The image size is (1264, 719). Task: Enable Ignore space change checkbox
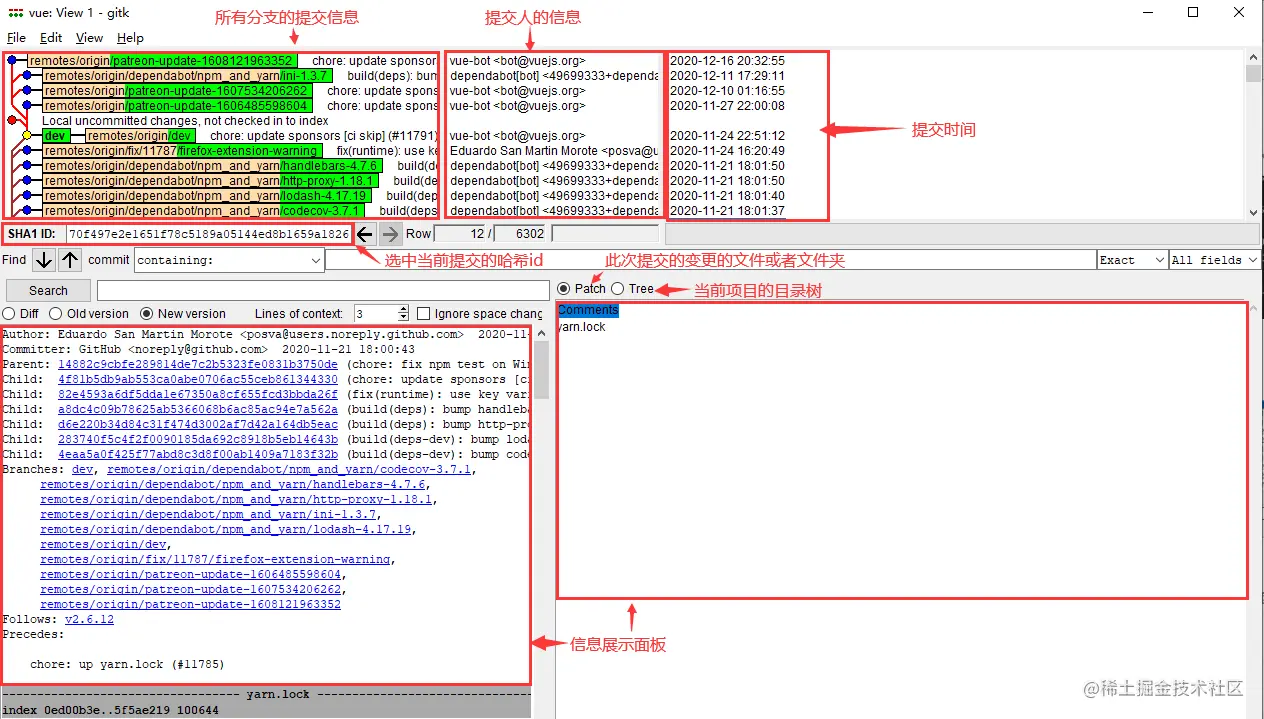[424, 314]
